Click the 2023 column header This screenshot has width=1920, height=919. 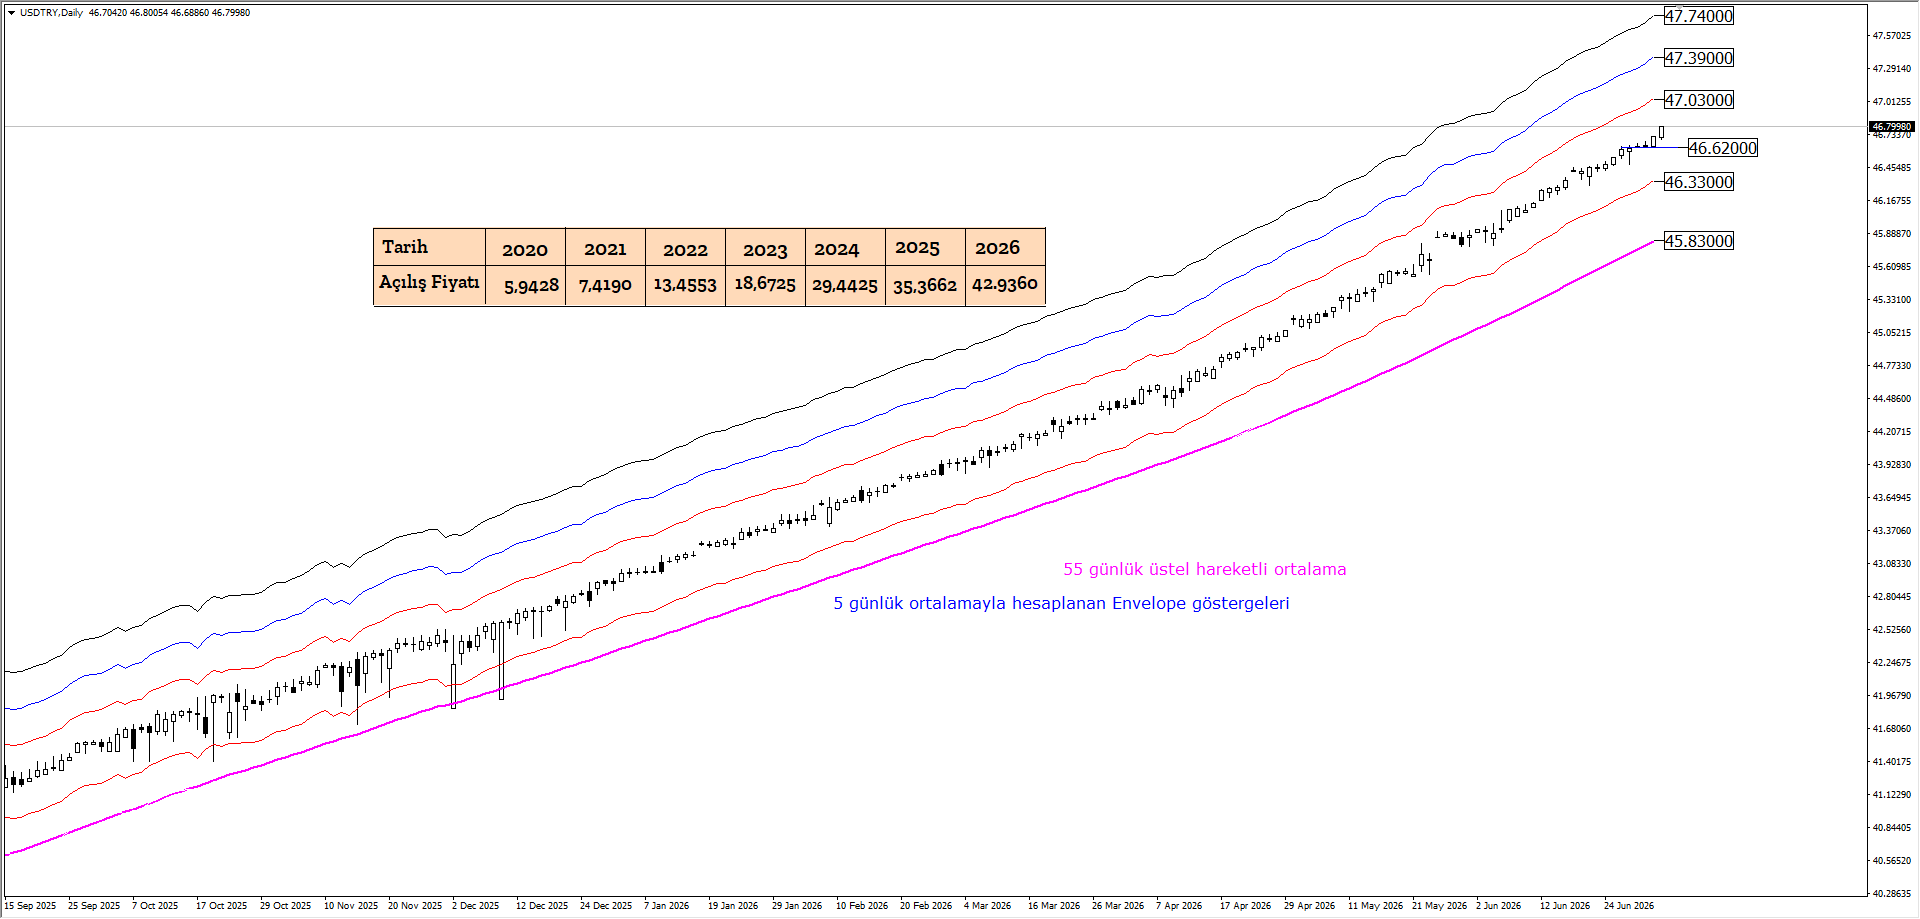point(765,247)
